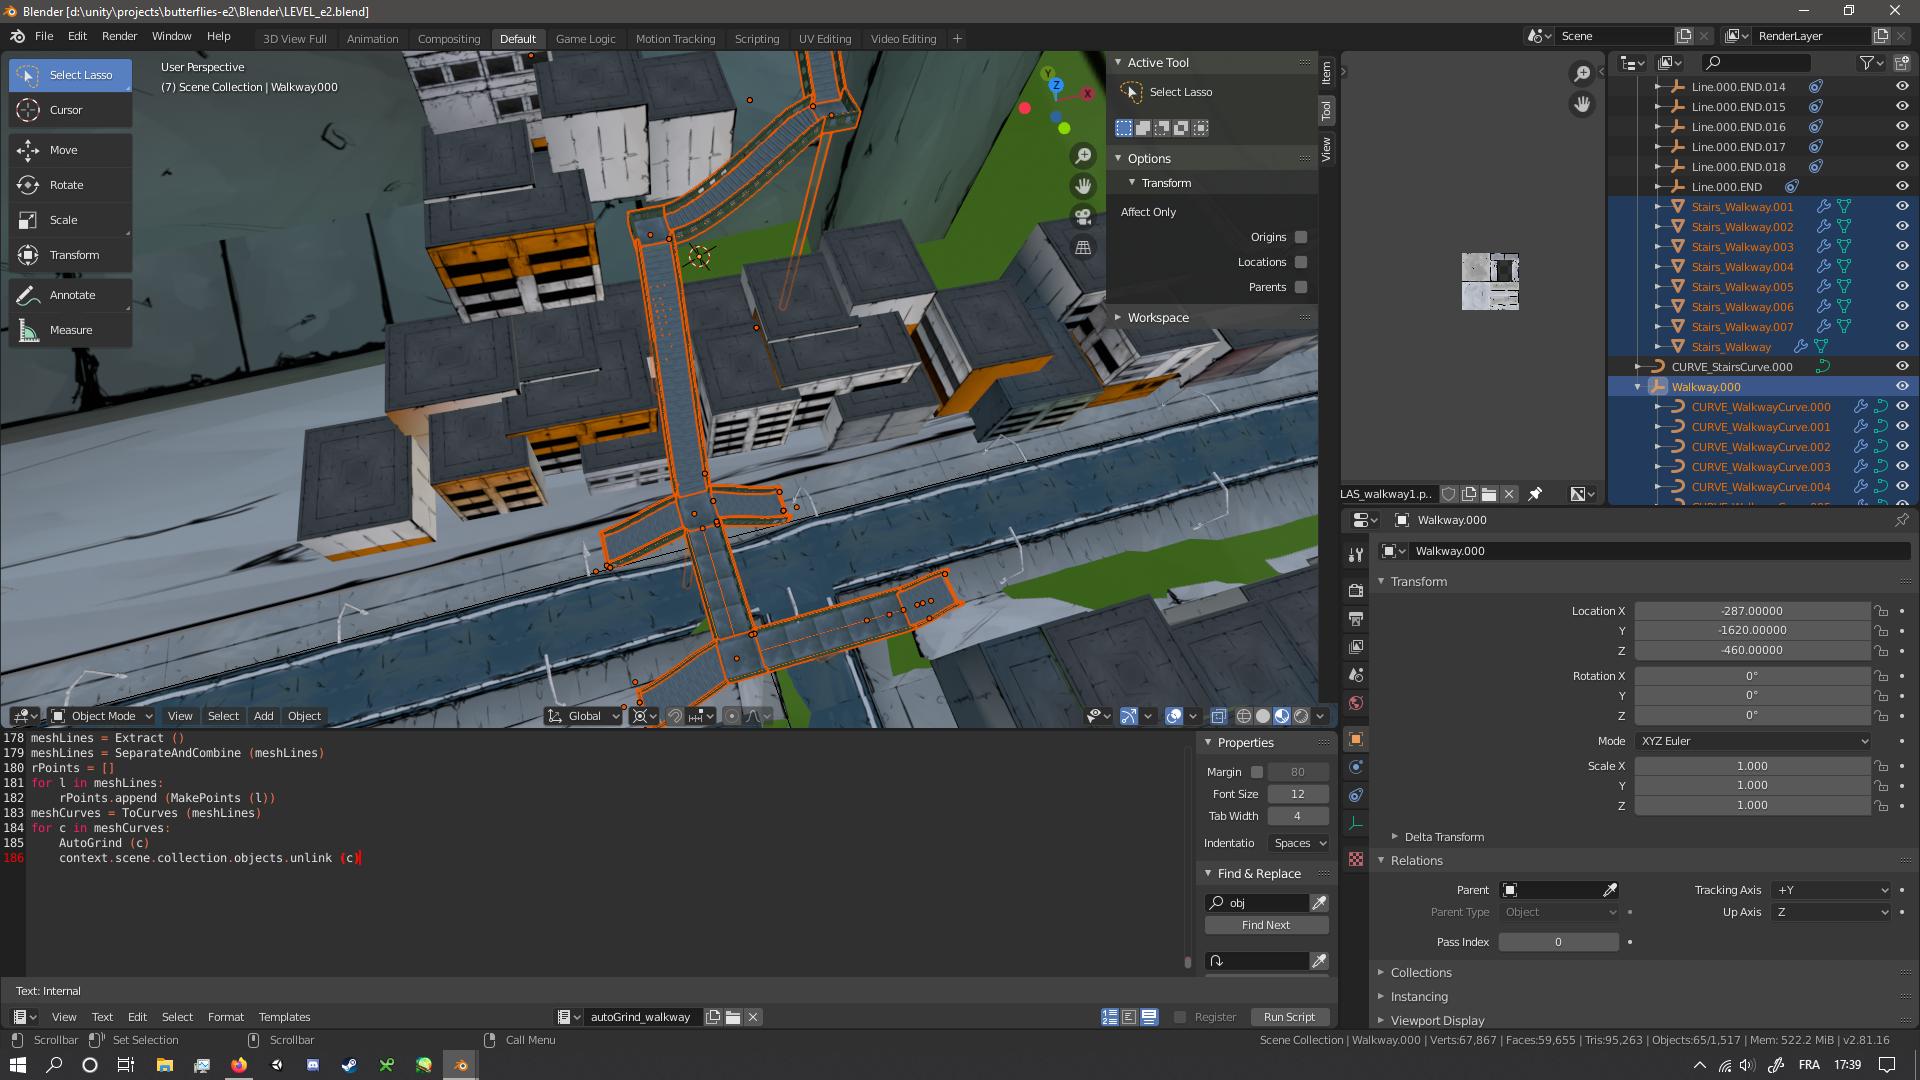The image size is (1920, 1080).
Task: Click the Transform tool icon
Action: coord(29,255)
